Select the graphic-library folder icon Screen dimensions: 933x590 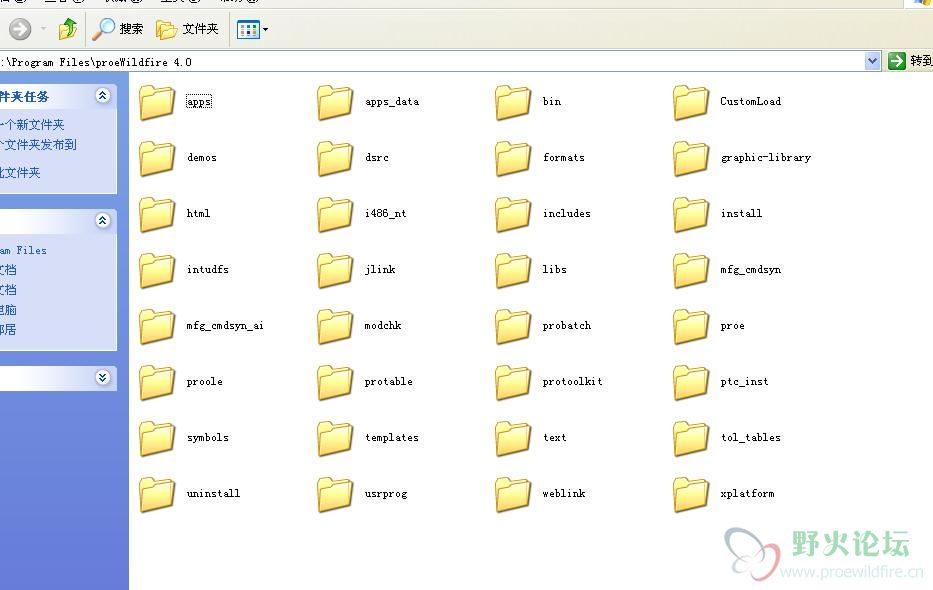coord(691,158)
